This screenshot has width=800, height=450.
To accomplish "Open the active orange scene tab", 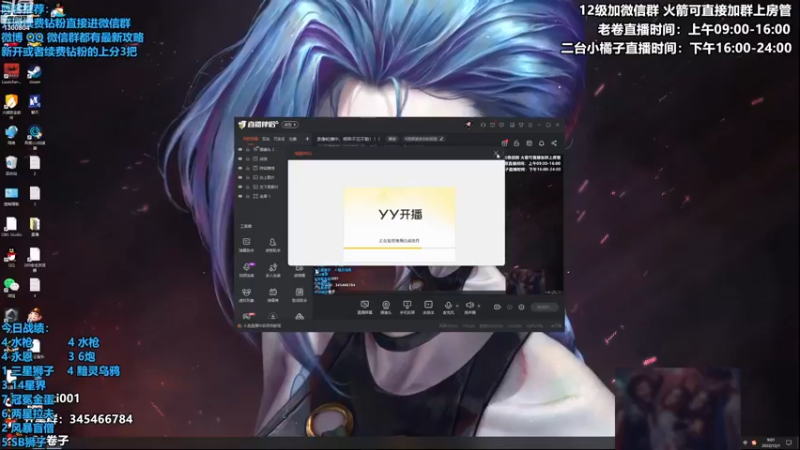I will 250,139.
